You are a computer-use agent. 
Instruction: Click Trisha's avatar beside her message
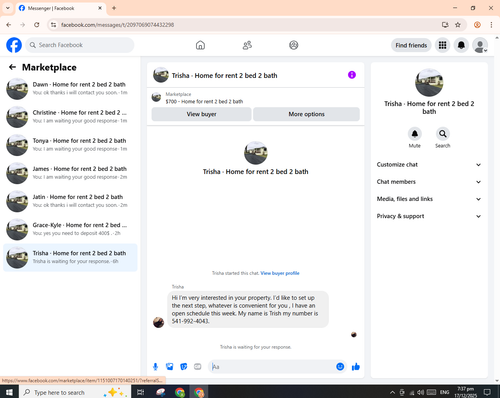tap(158, 322)
